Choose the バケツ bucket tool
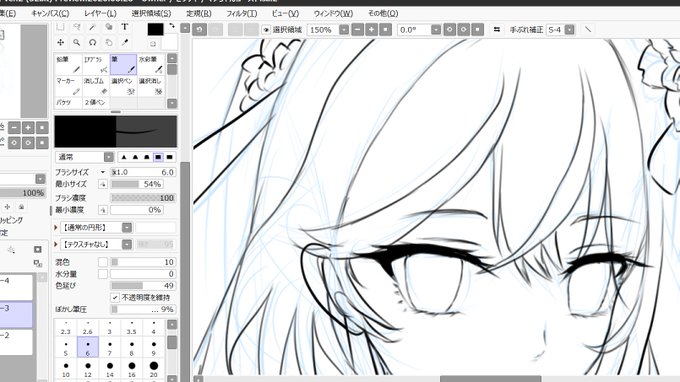Viewport: 680px width, 382px height. click(68, 103)
